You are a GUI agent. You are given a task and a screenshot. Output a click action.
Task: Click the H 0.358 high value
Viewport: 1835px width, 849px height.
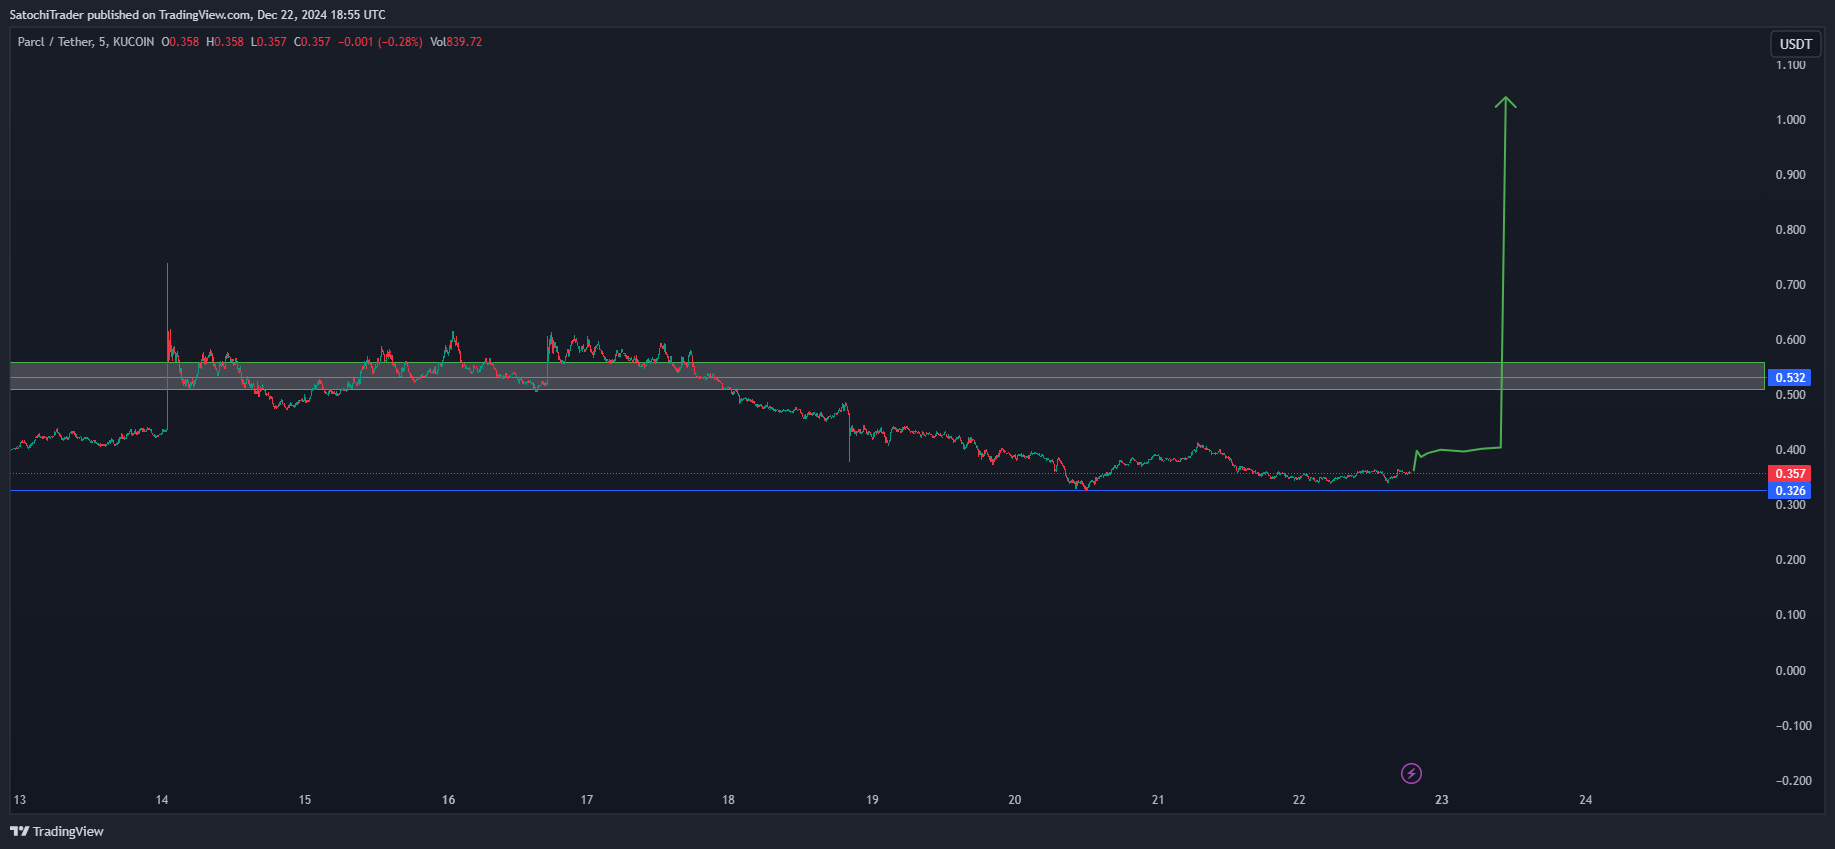pos(225,42)
